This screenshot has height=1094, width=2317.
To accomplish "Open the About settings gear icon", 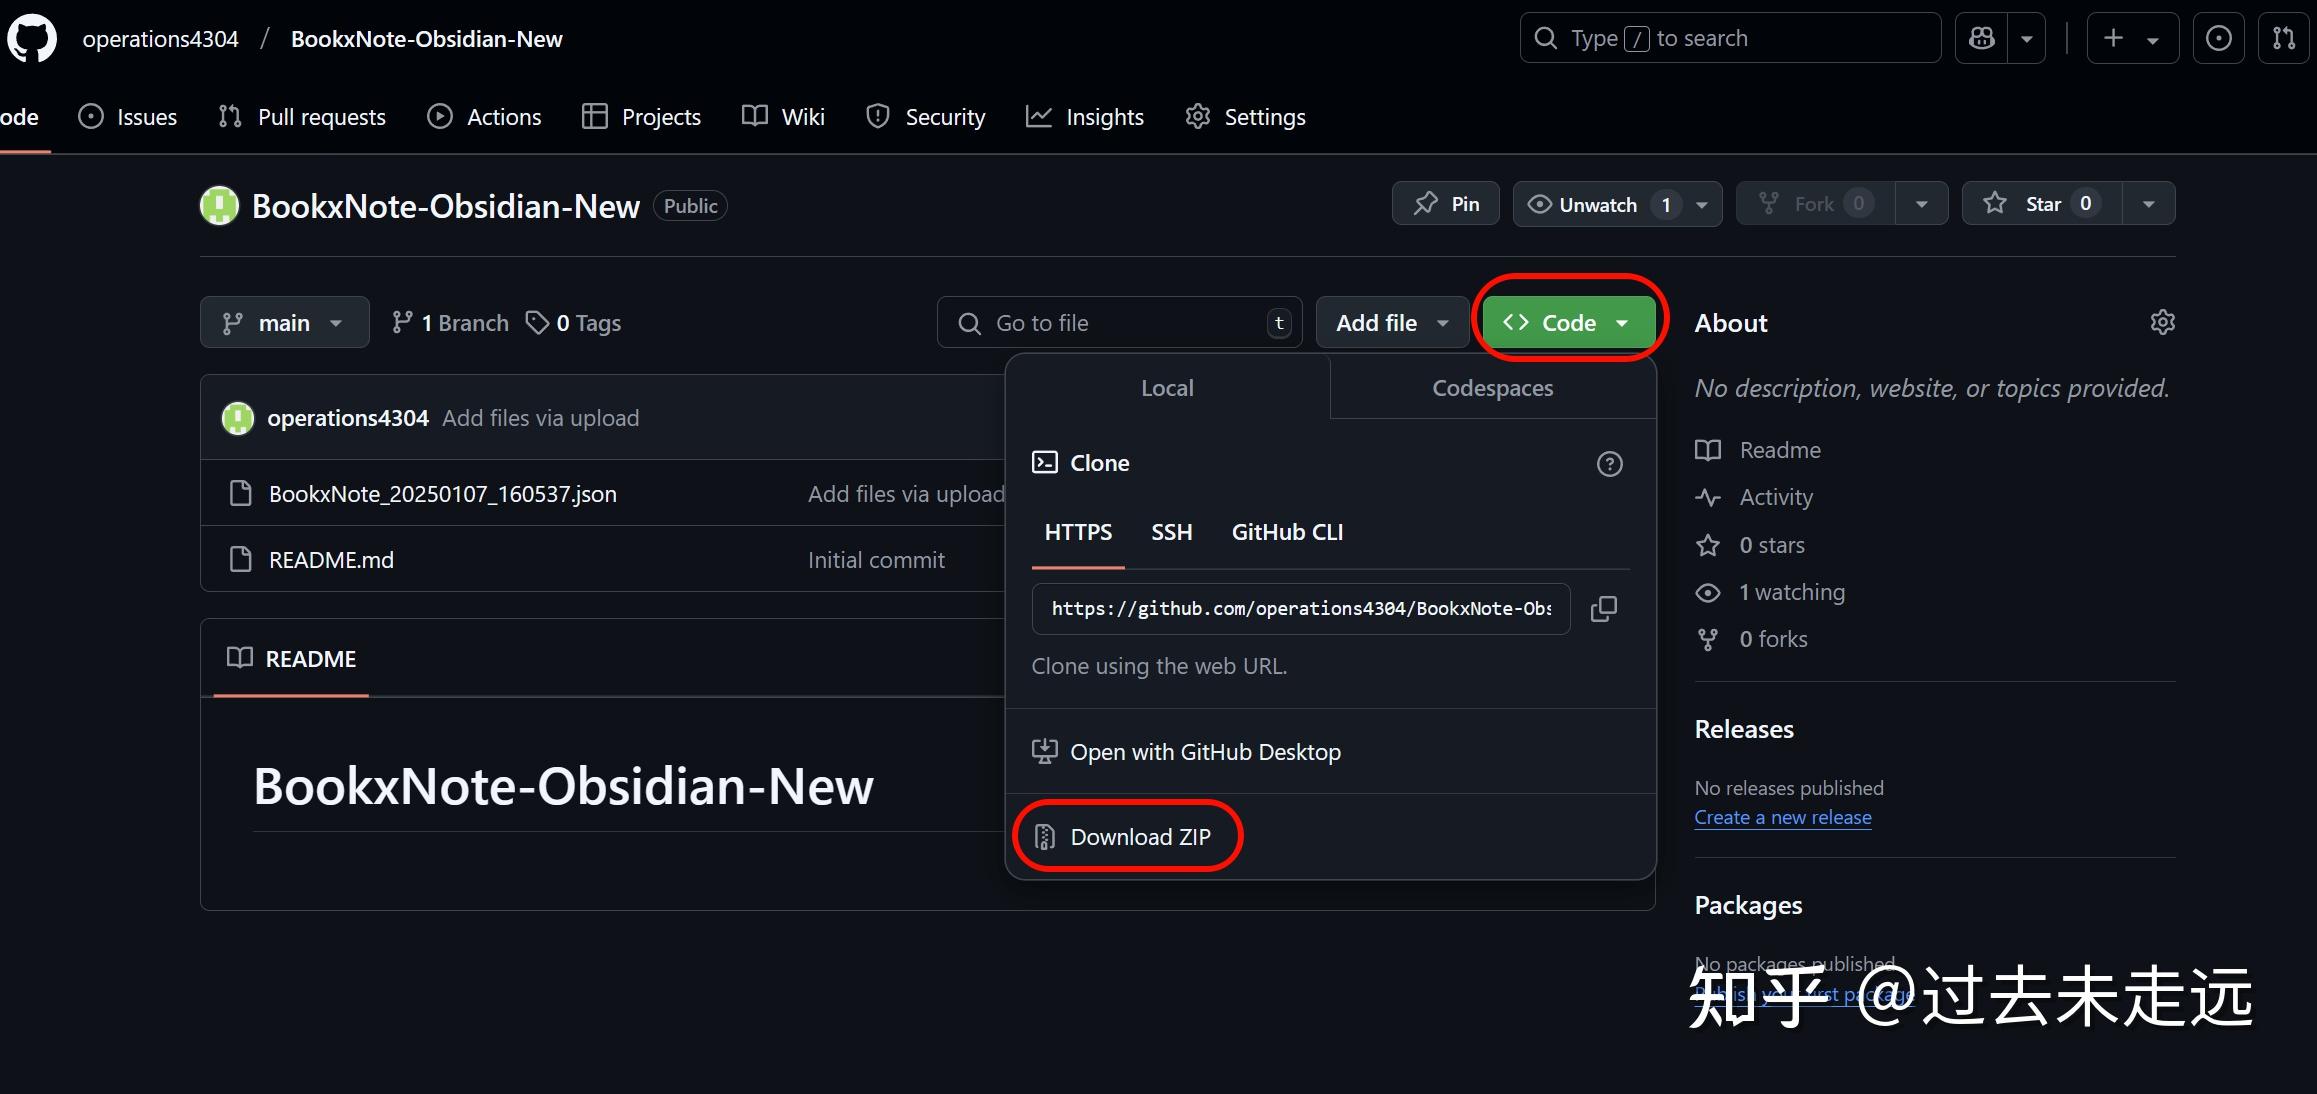I will pyautogui.click(x=2162, y=322).
